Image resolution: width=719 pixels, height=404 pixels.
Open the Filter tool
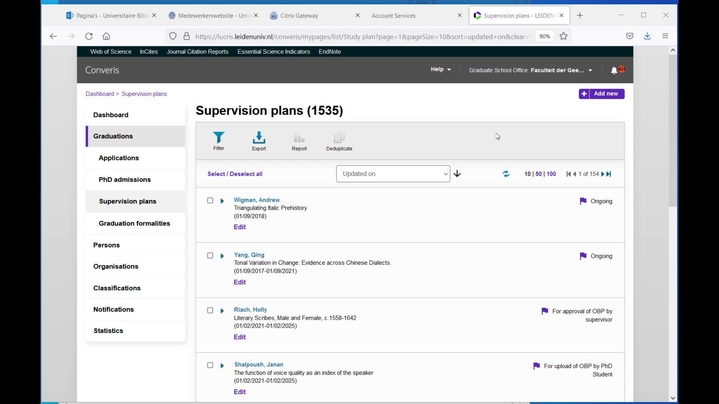pos(218,140)
